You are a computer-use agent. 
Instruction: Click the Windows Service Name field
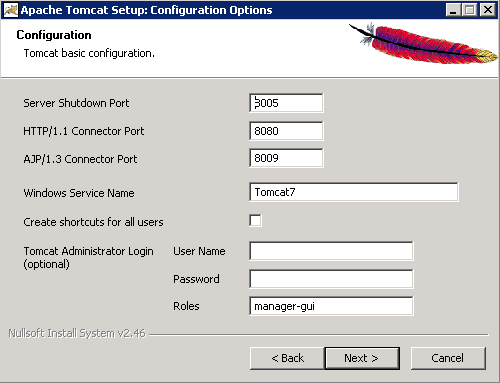point(354,192)
